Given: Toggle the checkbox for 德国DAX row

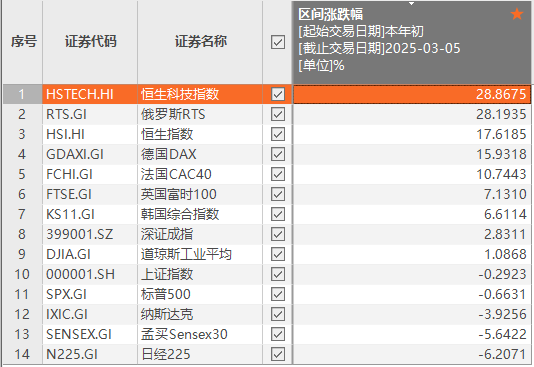Looking at the screenshot, I should click(x=278, y=154).
